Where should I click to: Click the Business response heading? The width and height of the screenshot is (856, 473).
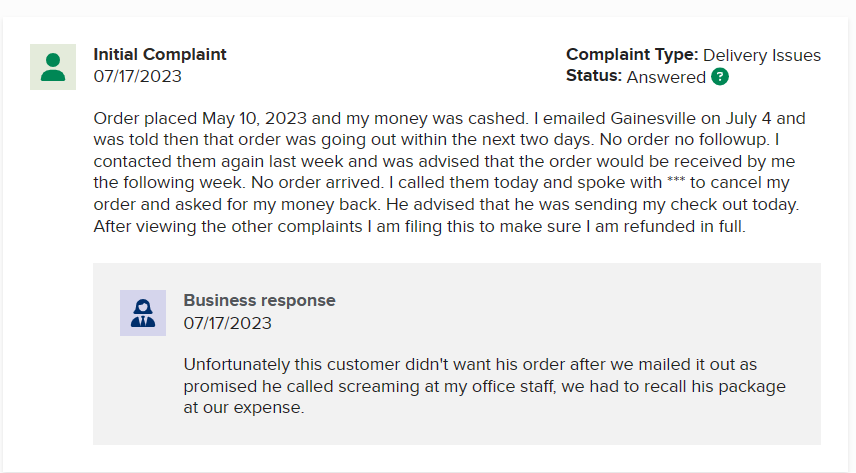pos(259,300)
